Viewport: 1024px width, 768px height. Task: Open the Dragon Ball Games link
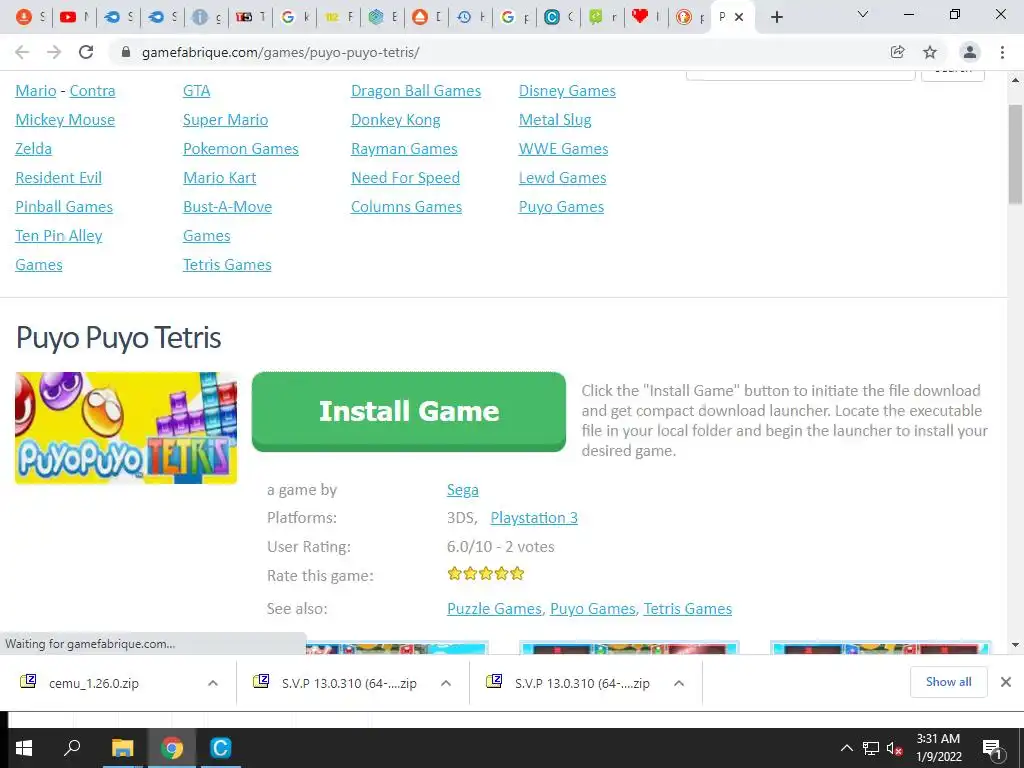416,90
